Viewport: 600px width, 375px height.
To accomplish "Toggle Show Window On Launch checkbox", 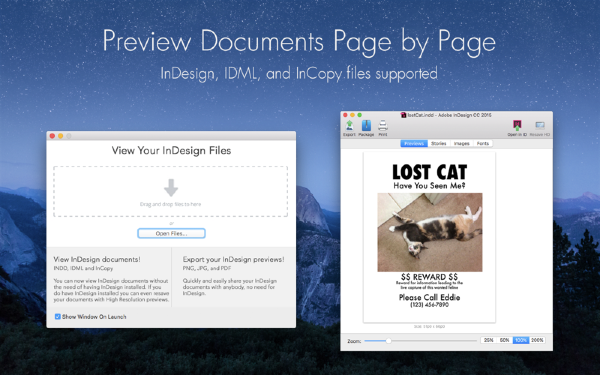I will (58, 316).
